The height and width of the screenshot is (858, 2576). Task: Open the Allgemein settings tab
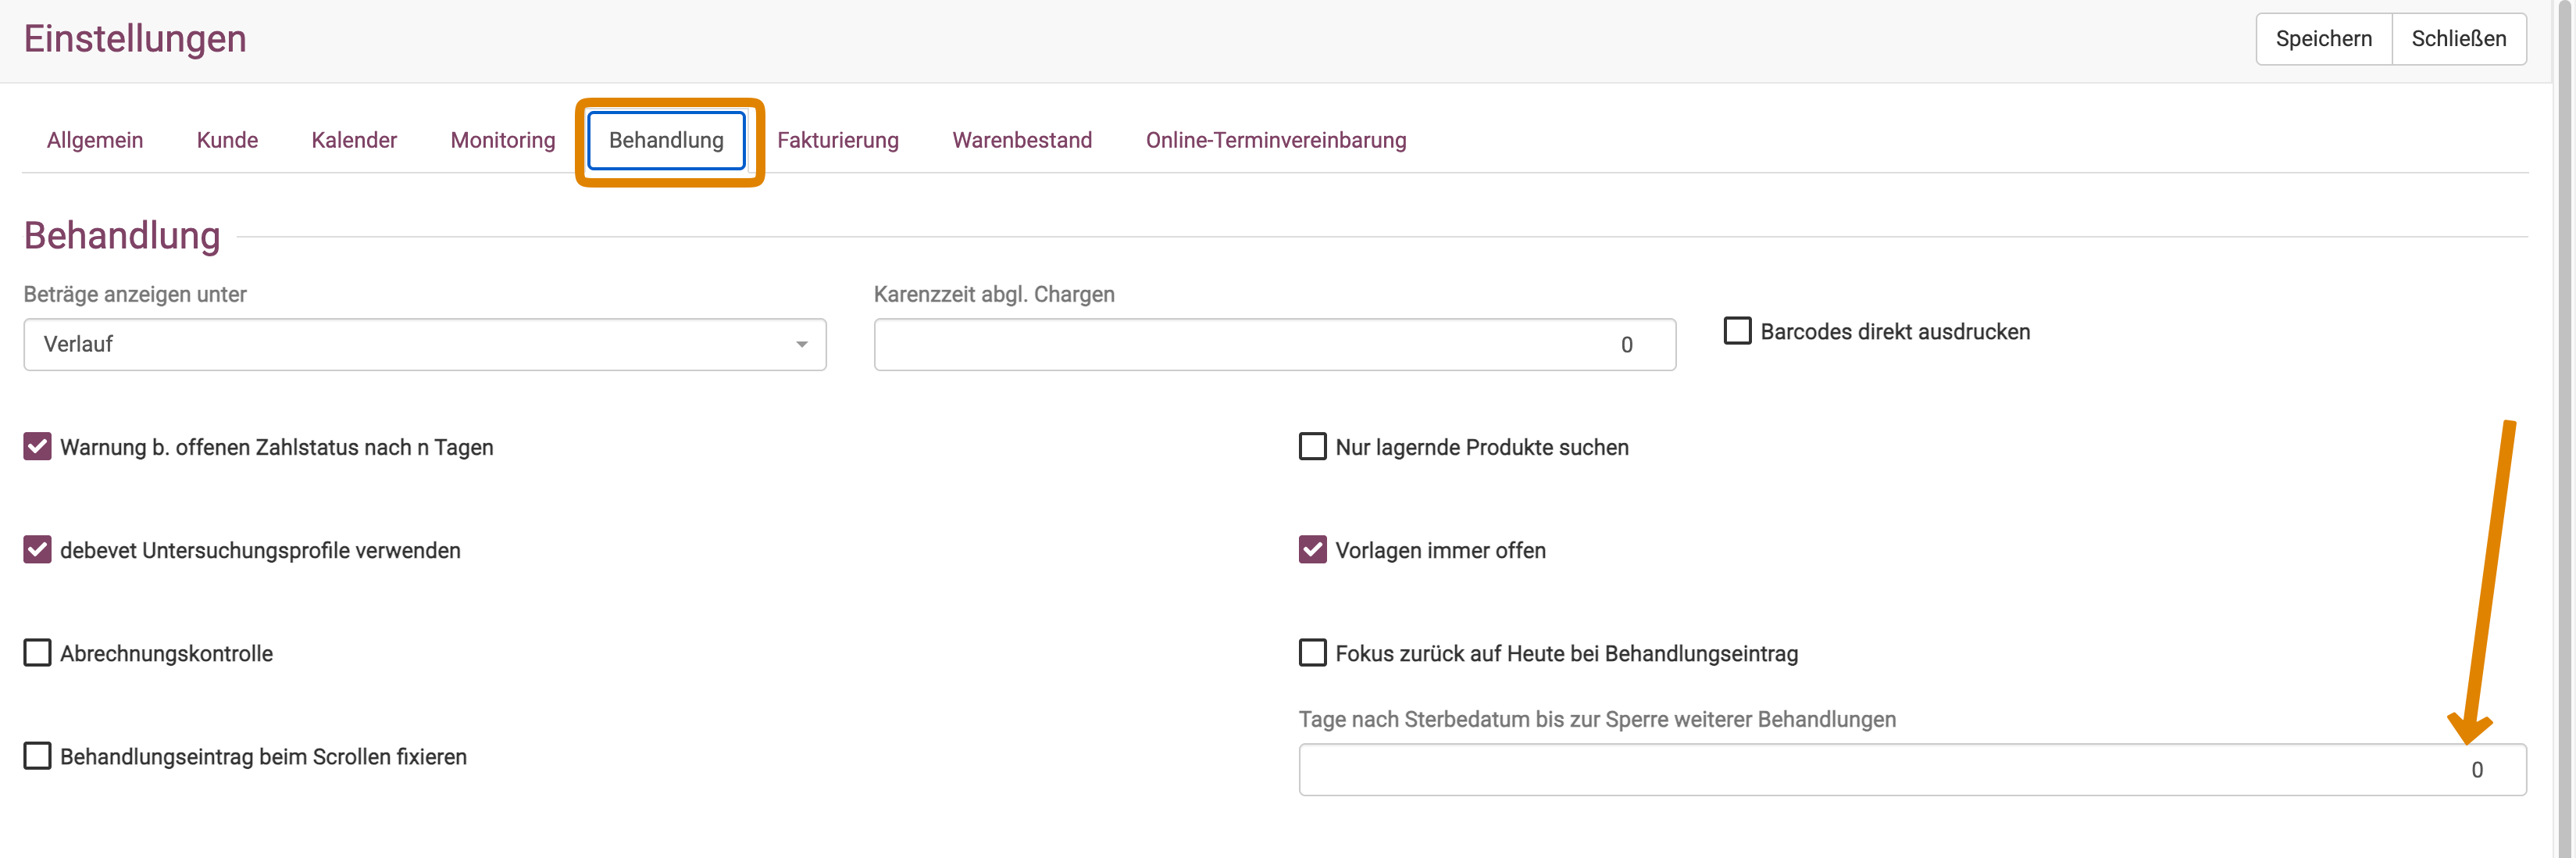[x=95, y=140]
